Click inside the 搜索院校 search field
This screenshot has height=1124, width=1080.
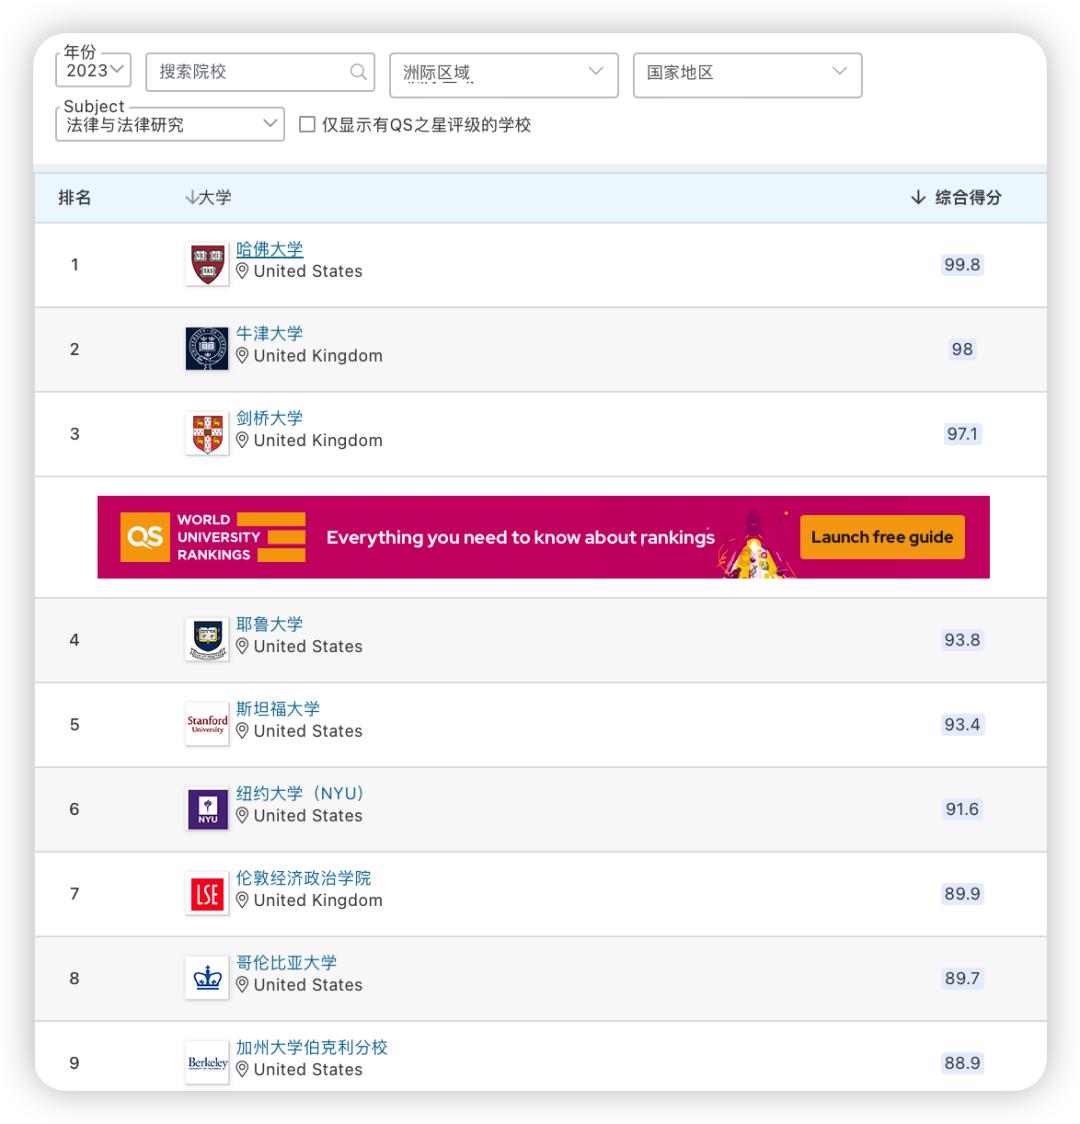coord(250,74)
